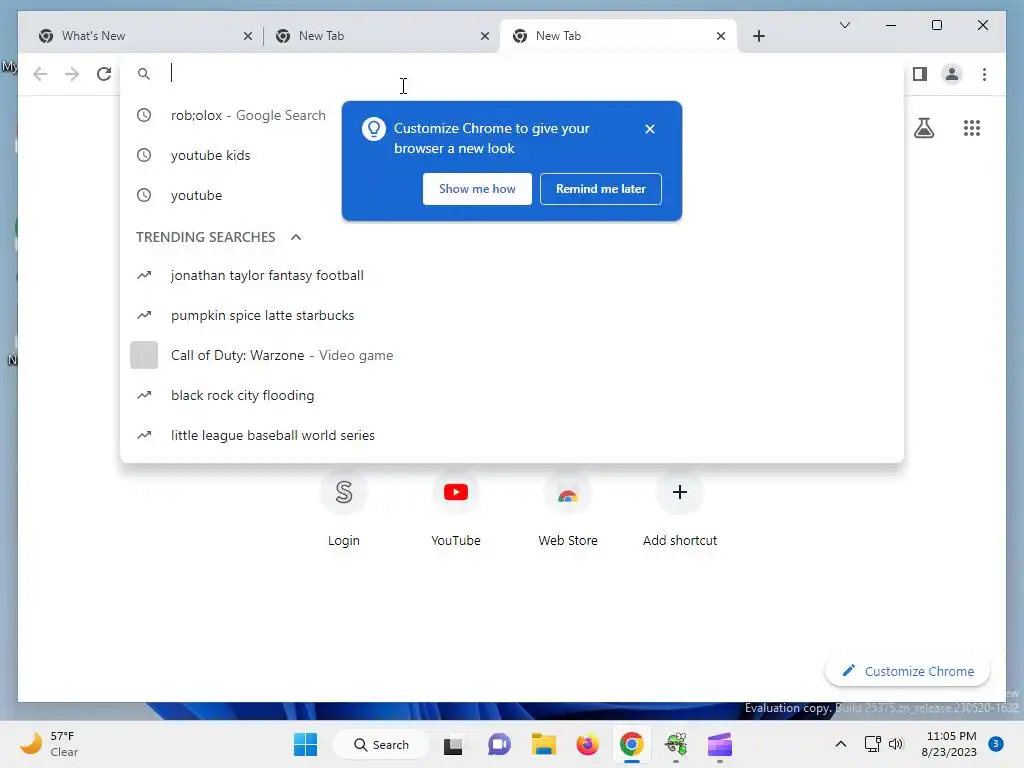This screenshot has width=1024, height=768.
Task: Select little league baseball world series
Action: pos(512,434)
